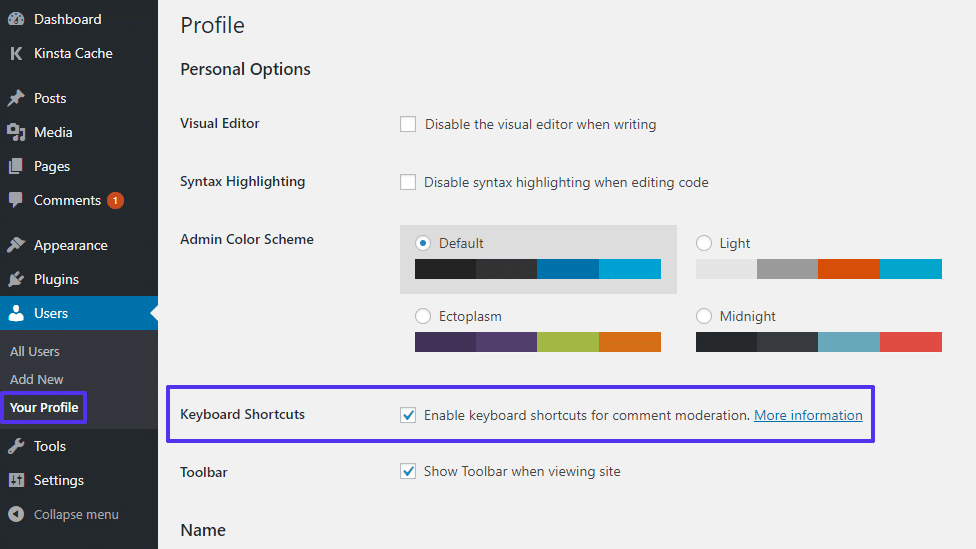Uncheck Show Toolbar when viewing site
The image size is (976, 549).
point(408,471)
